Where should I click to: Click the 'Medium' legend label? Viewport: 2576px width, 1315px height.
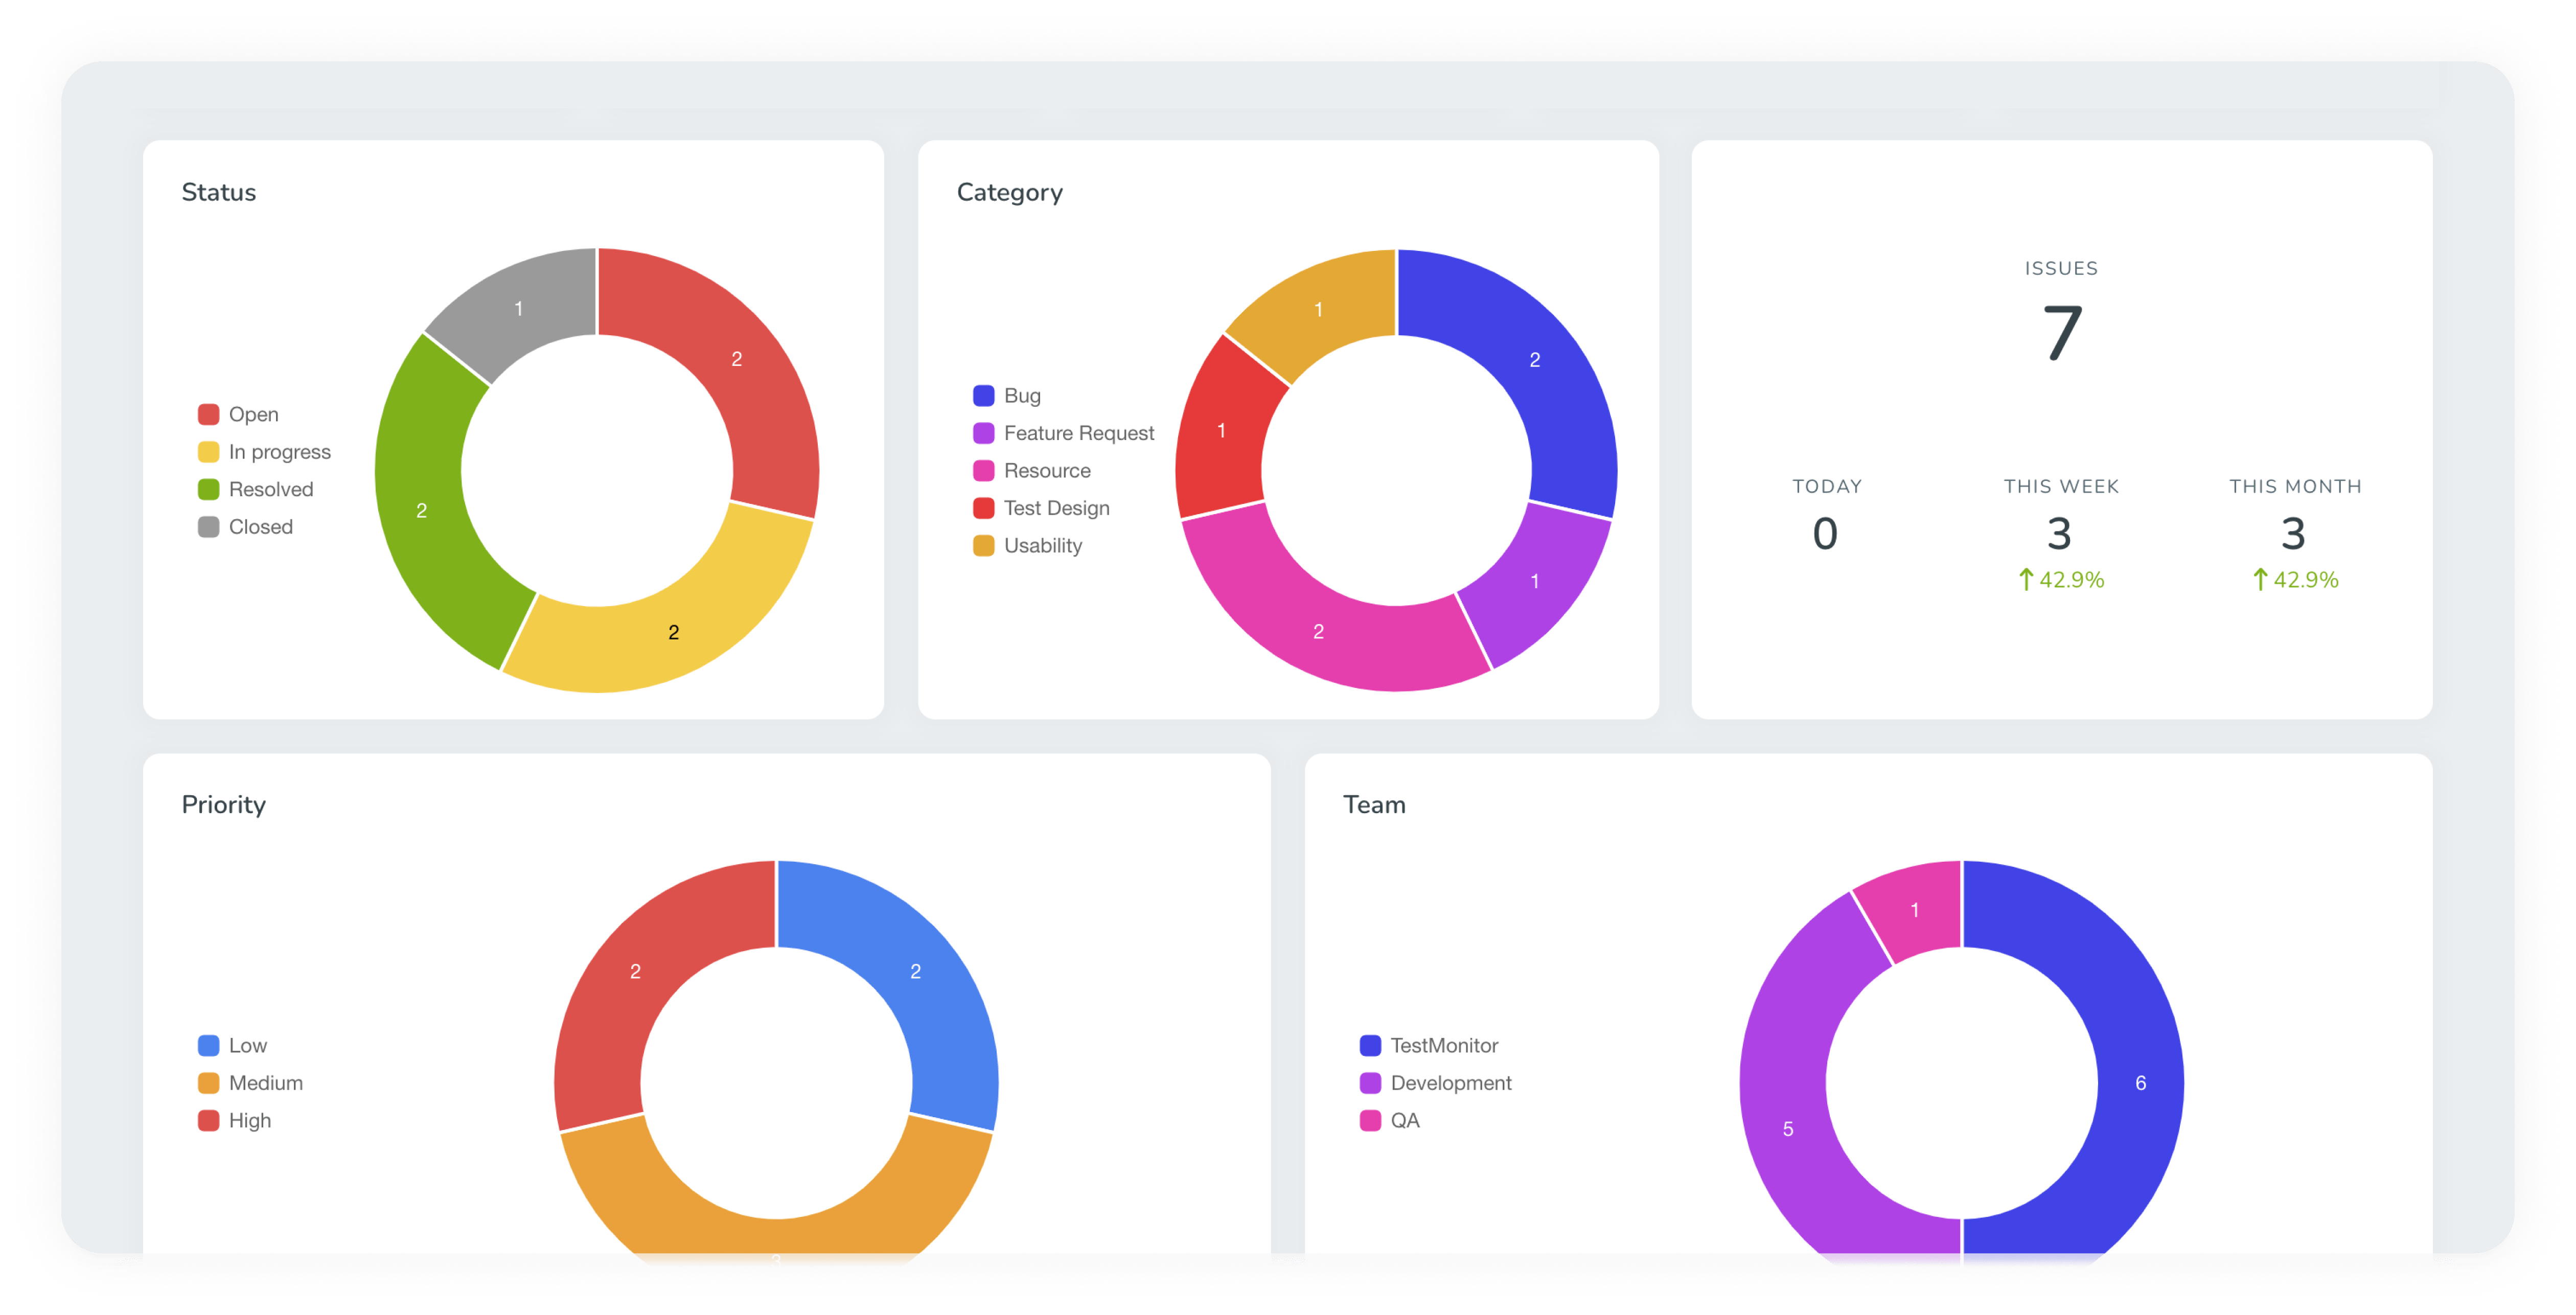tap(266, 1083)
